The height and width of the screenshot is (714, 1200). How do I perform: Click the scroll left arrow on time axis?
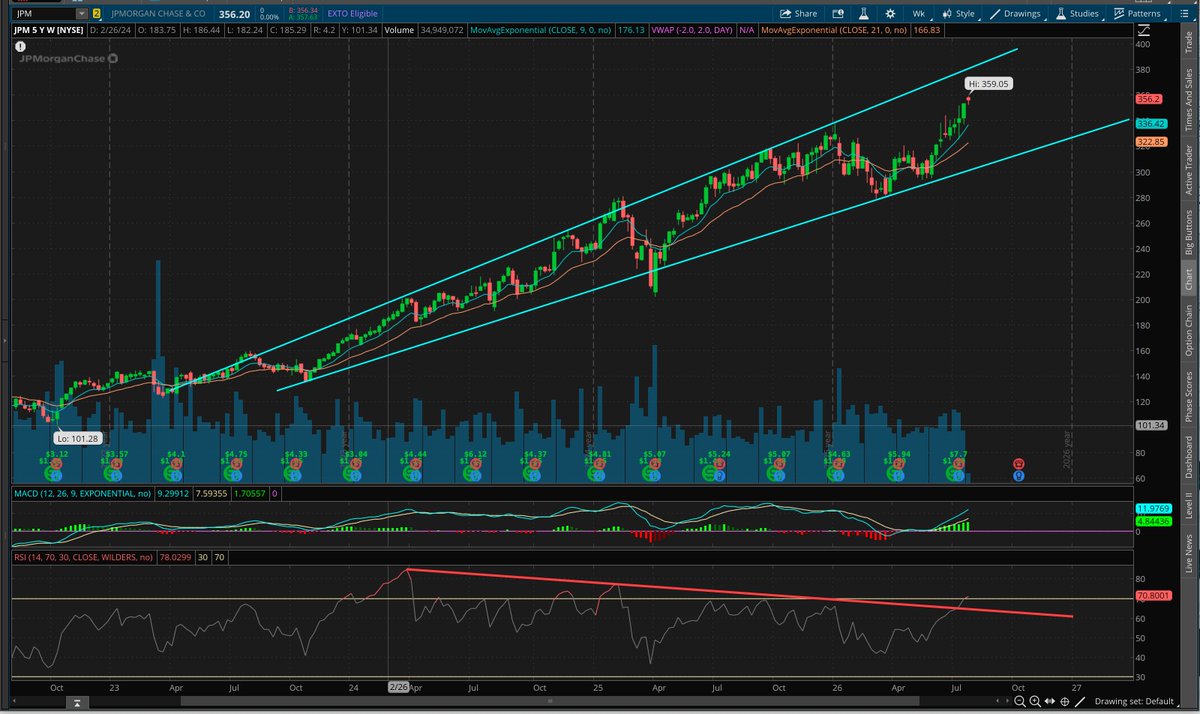pos(997,701)
